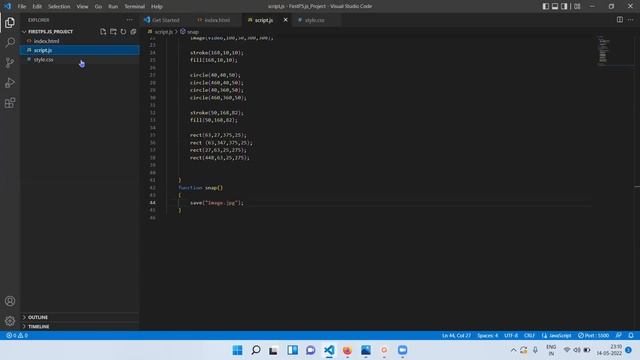Open the Selection menu

59,7
